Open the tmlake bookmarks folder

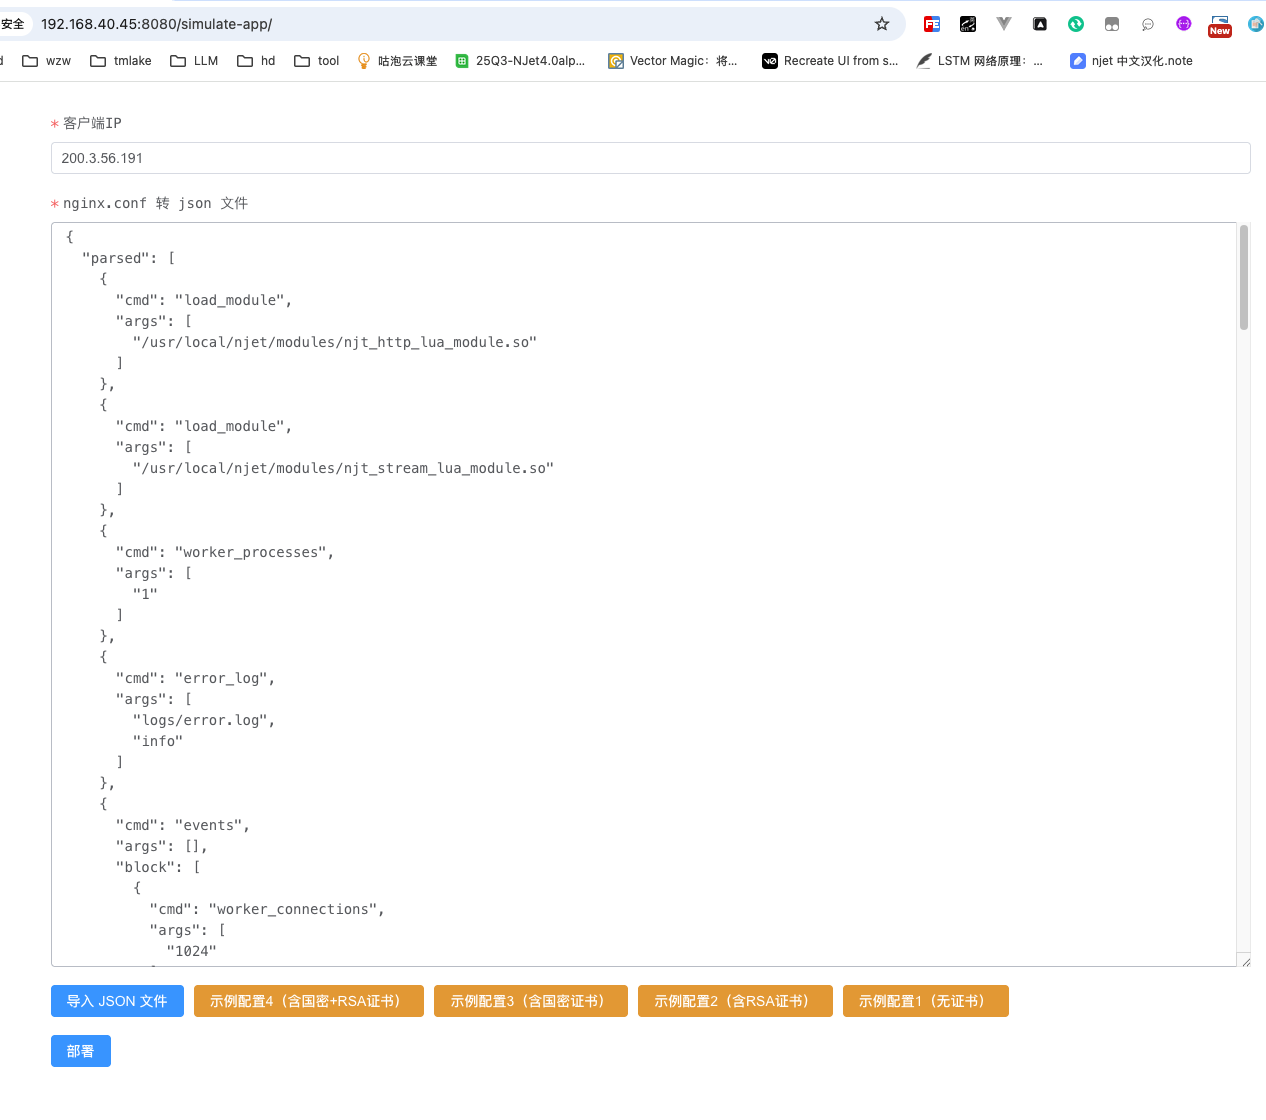coord(121,61)
